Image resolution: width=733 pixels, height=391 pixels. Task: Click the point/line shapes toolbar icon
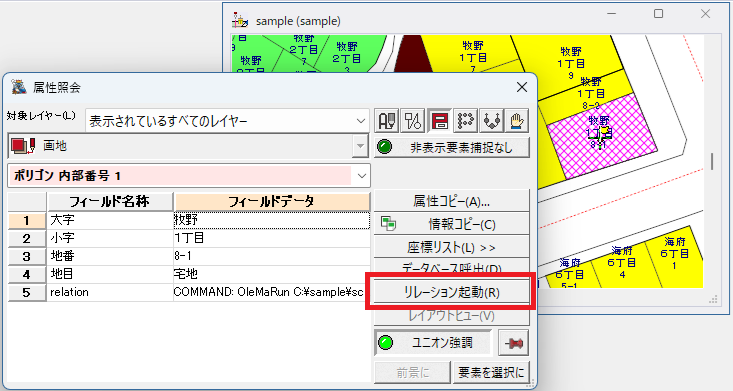(x=413, y=121)
